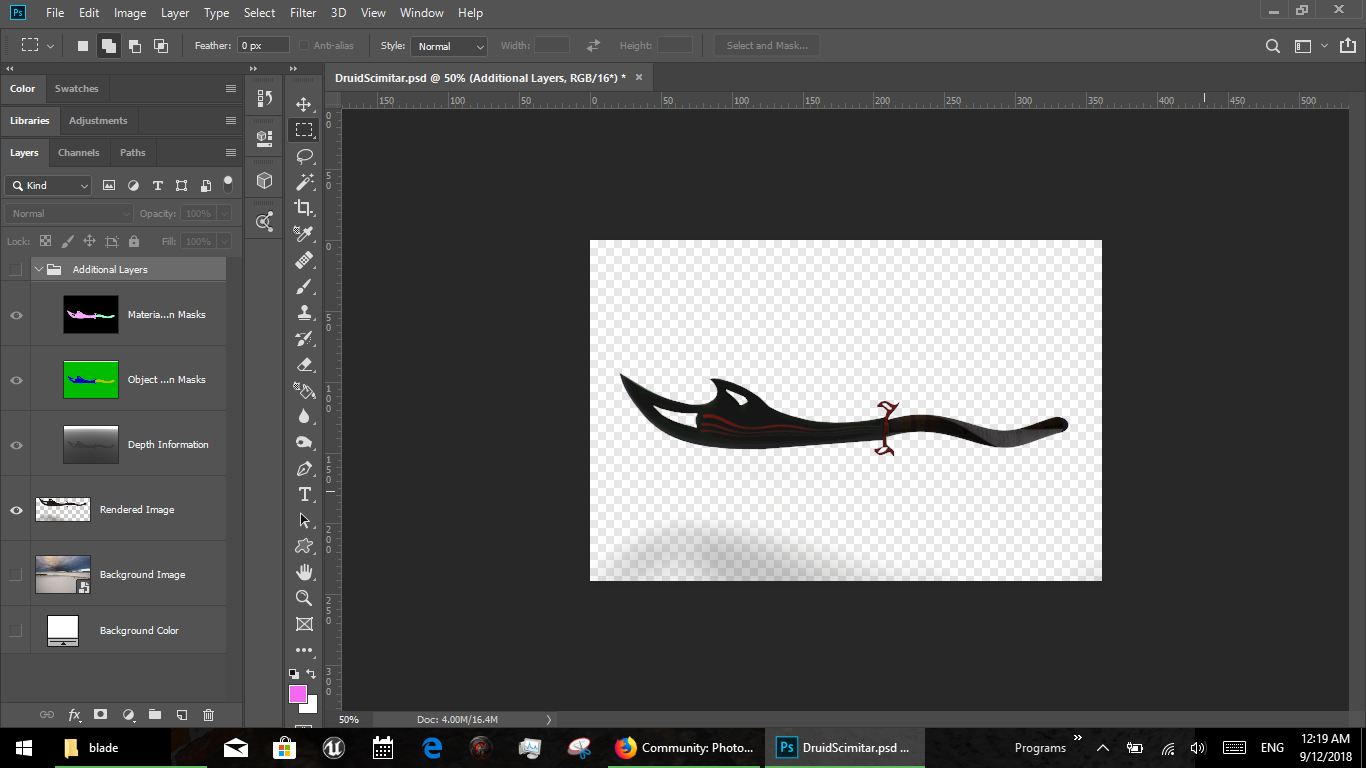
Task: Show the Additional Layers group
Action: click(x=15, y=269)
